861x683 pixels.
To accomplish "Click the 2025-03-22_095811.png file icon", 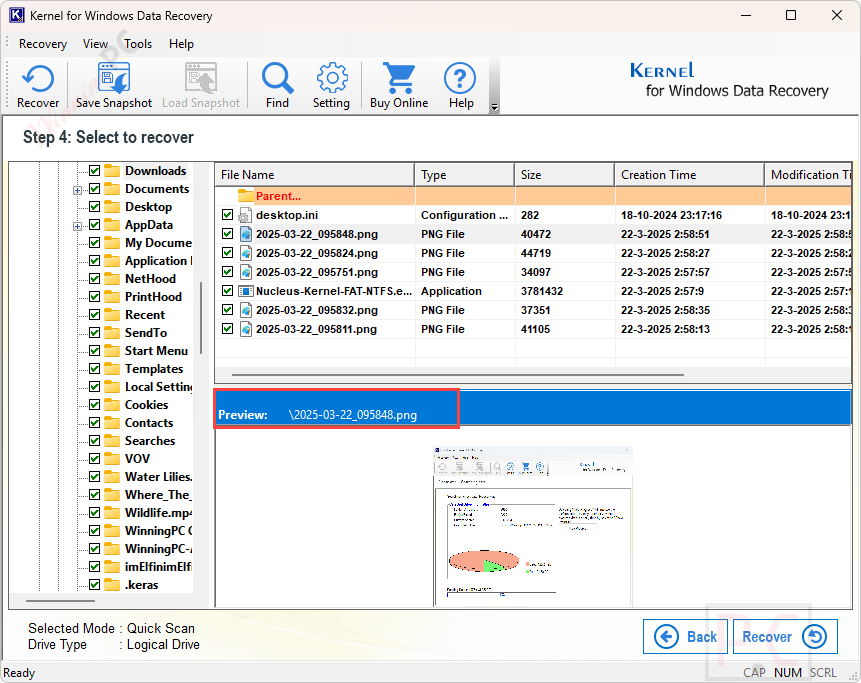I will (x=246, y=329).
